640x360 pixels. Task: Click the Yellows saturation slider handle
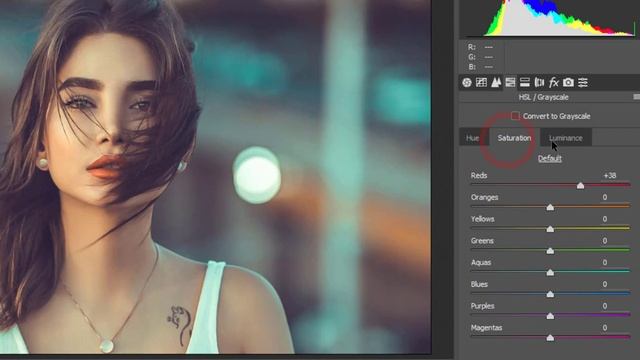pyautogui.click(x=550, y=229)
